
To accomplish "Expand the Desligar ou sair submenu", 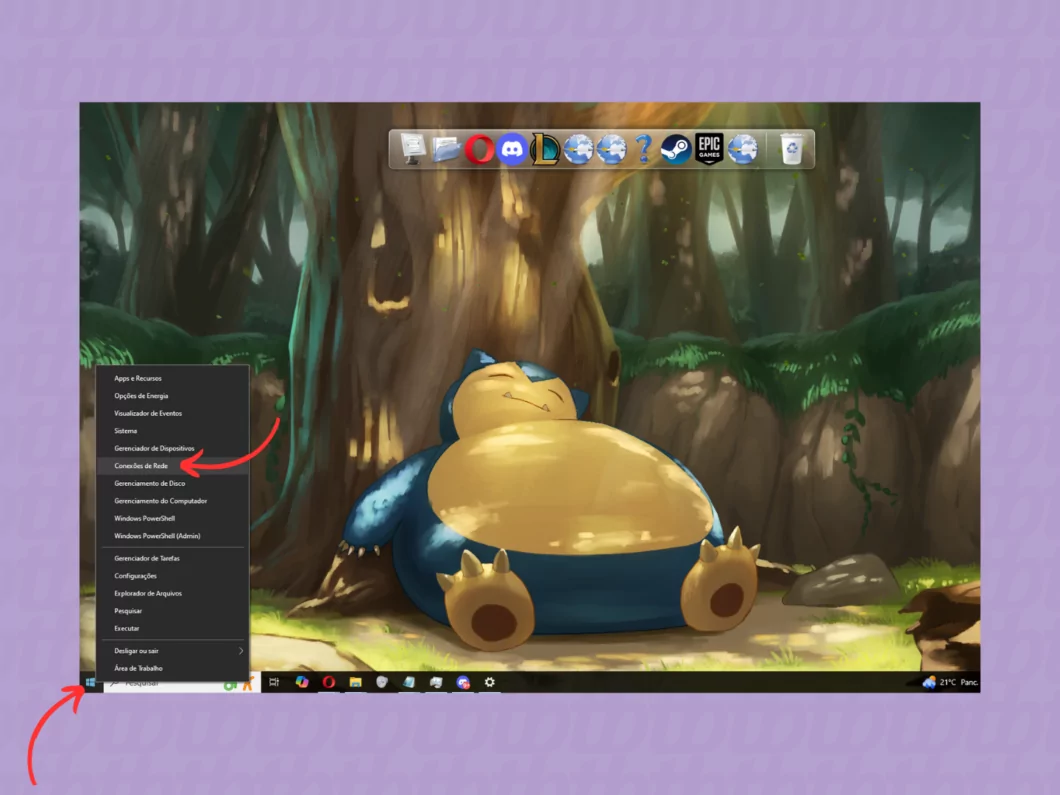I will tap(172, 651).
